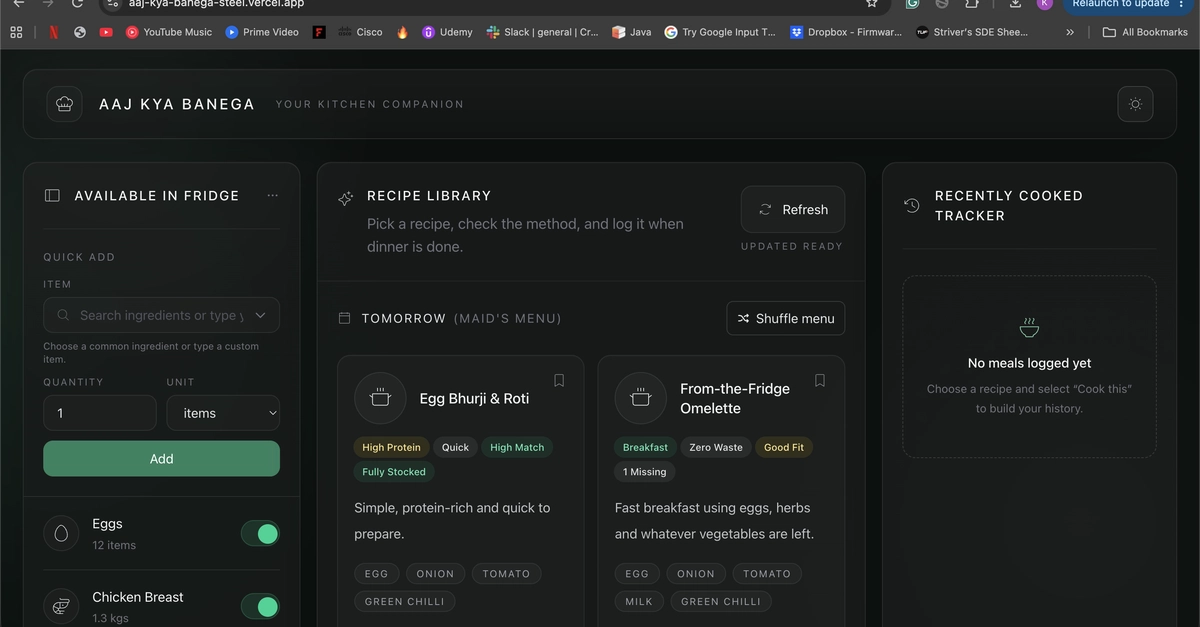Click the High Match tag

[x=517, y=447]
